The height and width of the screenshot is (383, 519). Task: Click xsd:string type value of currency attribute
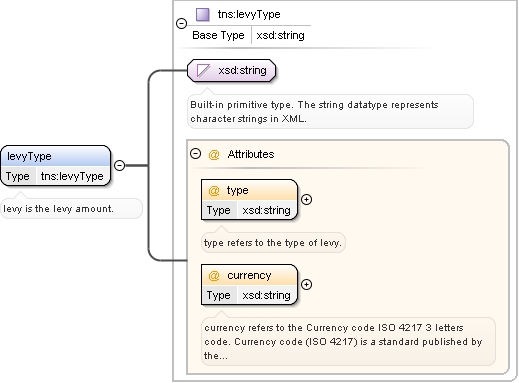pyautogui.click(x=266, y=295)
